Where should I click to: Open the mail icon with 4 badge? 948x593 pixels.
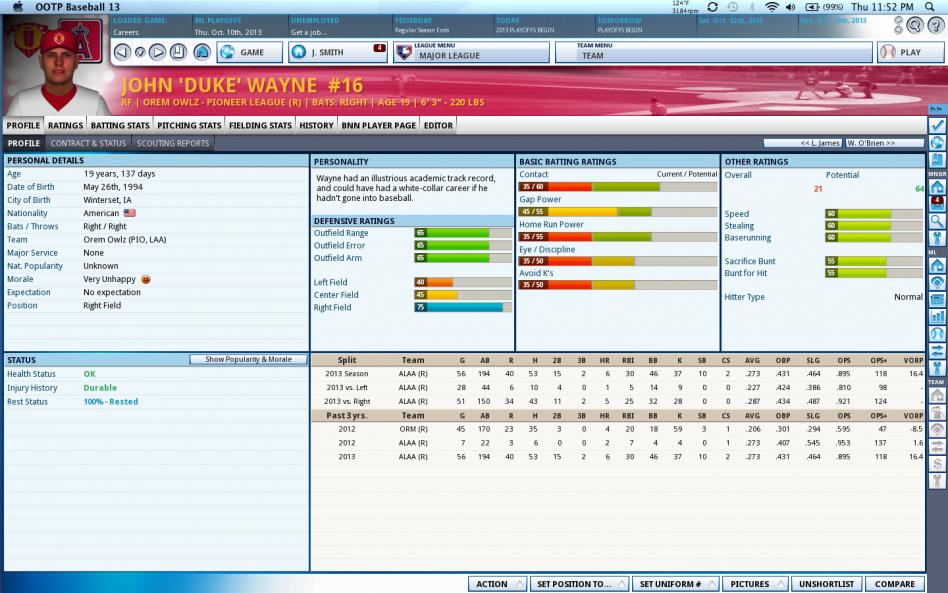937,204
